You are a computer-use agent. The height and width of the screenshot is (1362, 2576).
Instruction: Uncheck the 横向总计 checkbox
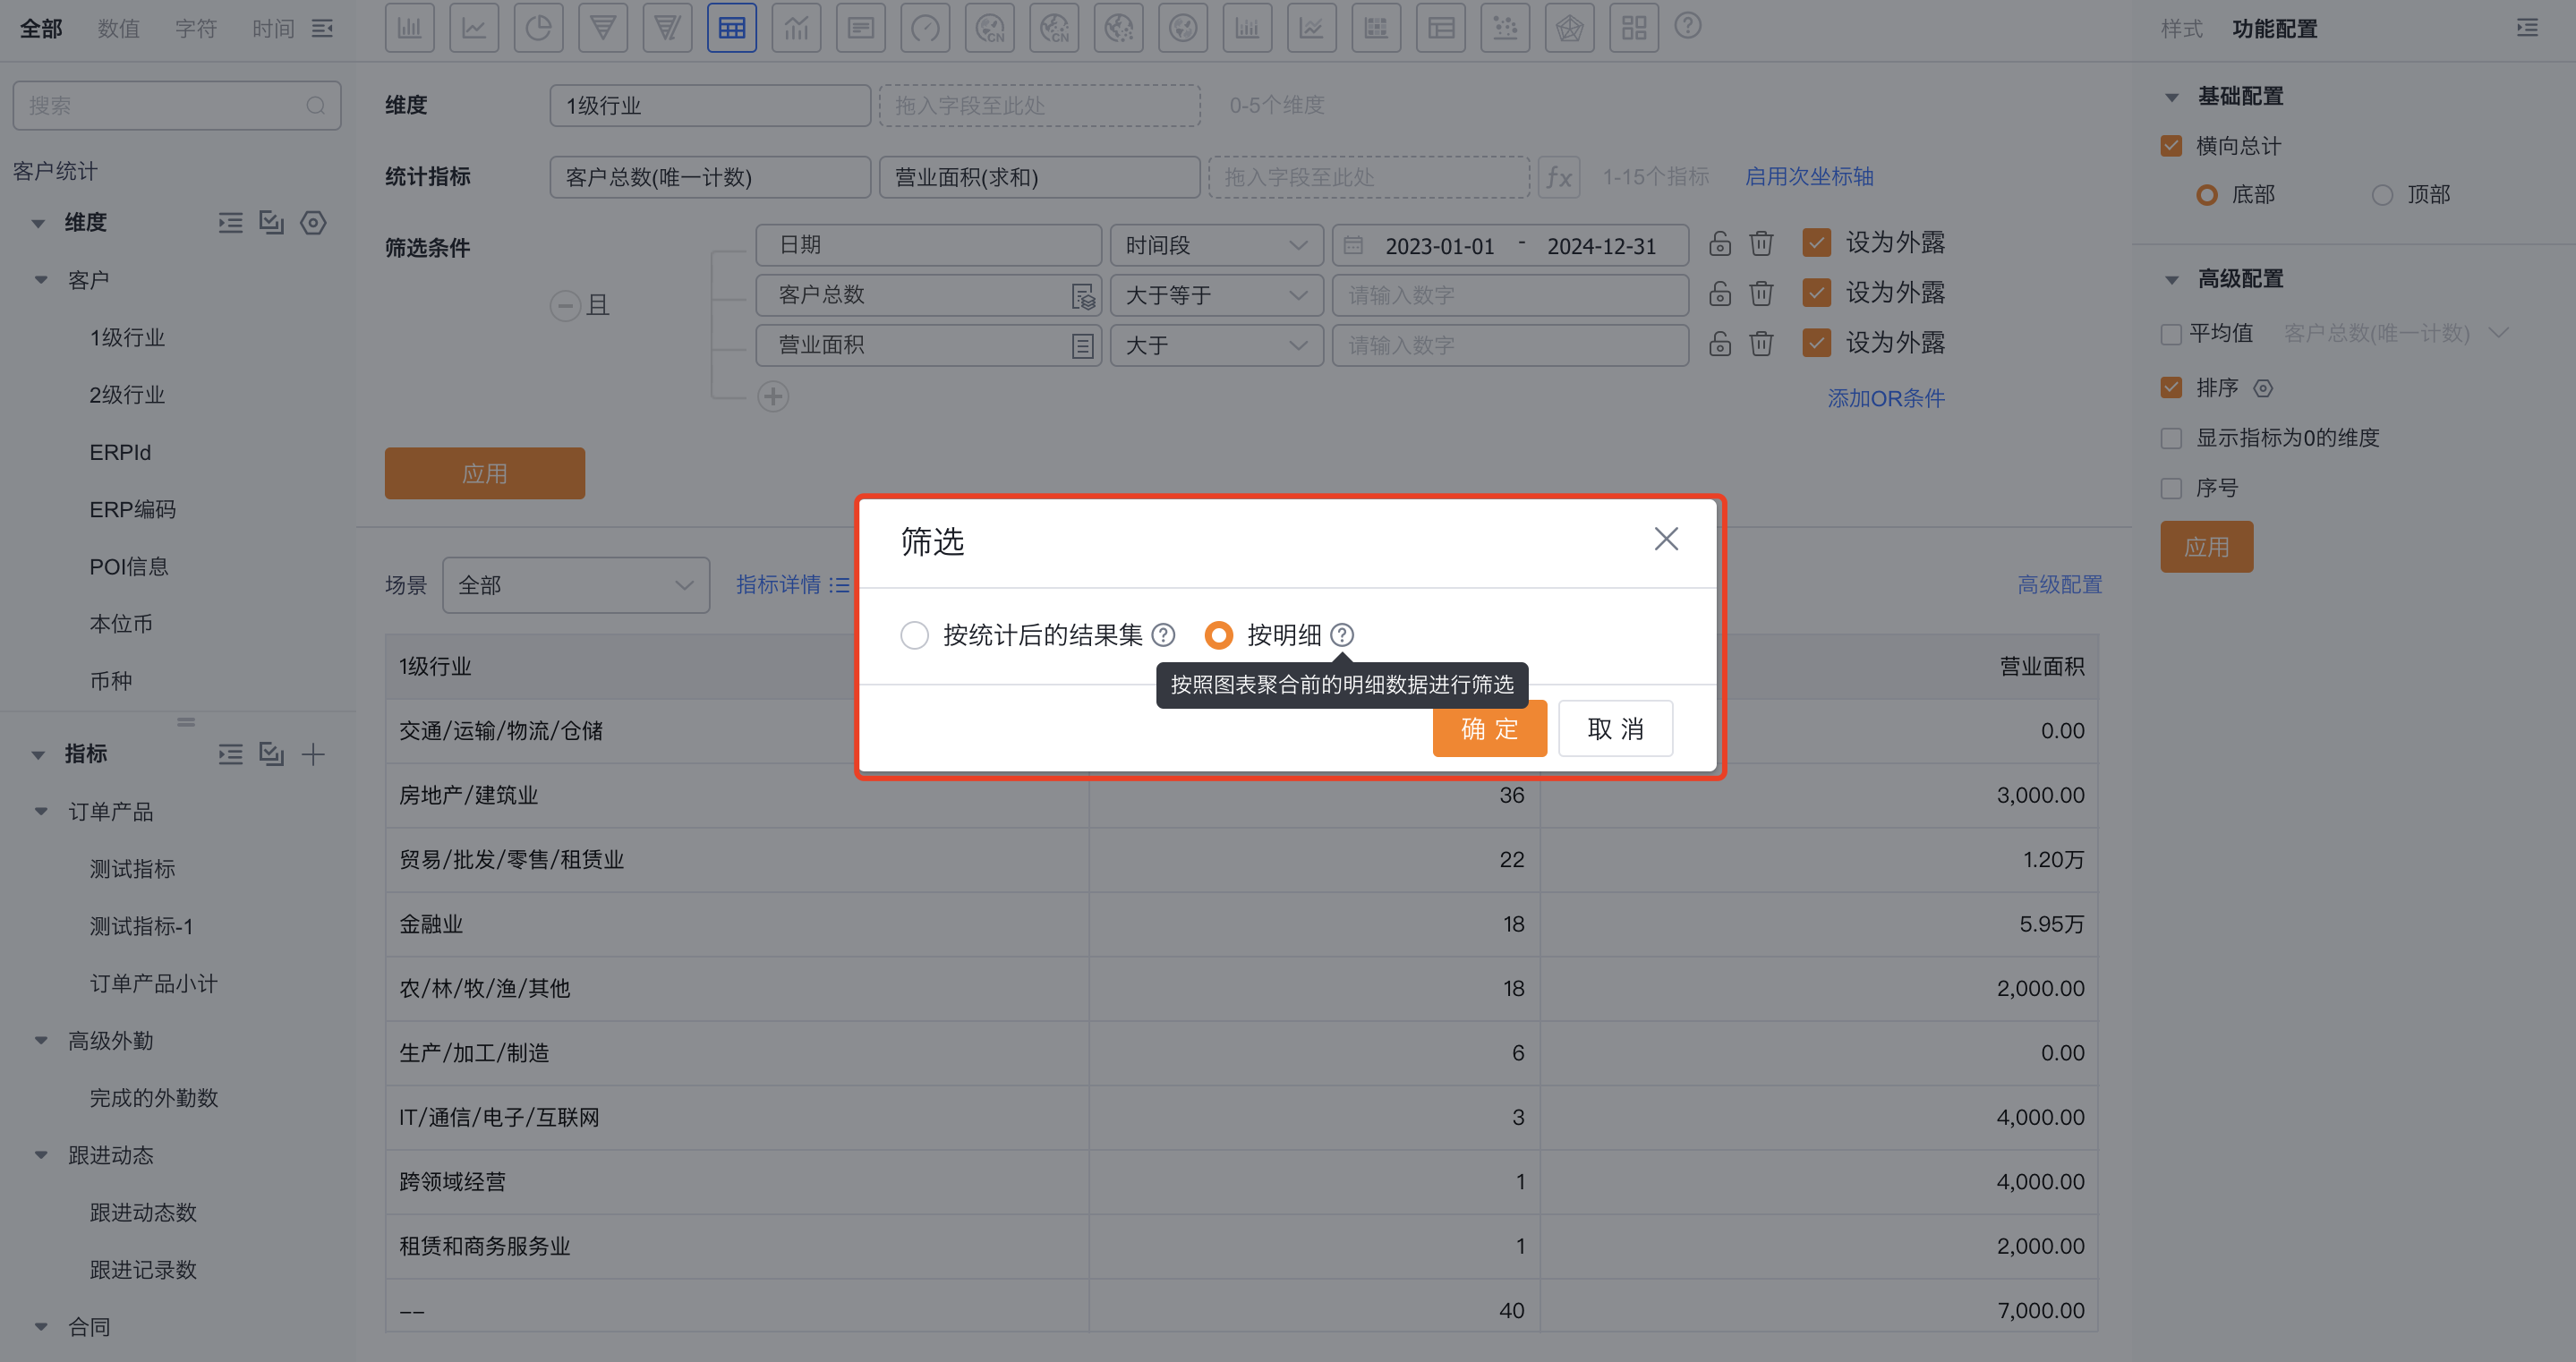click(2171, 145)
